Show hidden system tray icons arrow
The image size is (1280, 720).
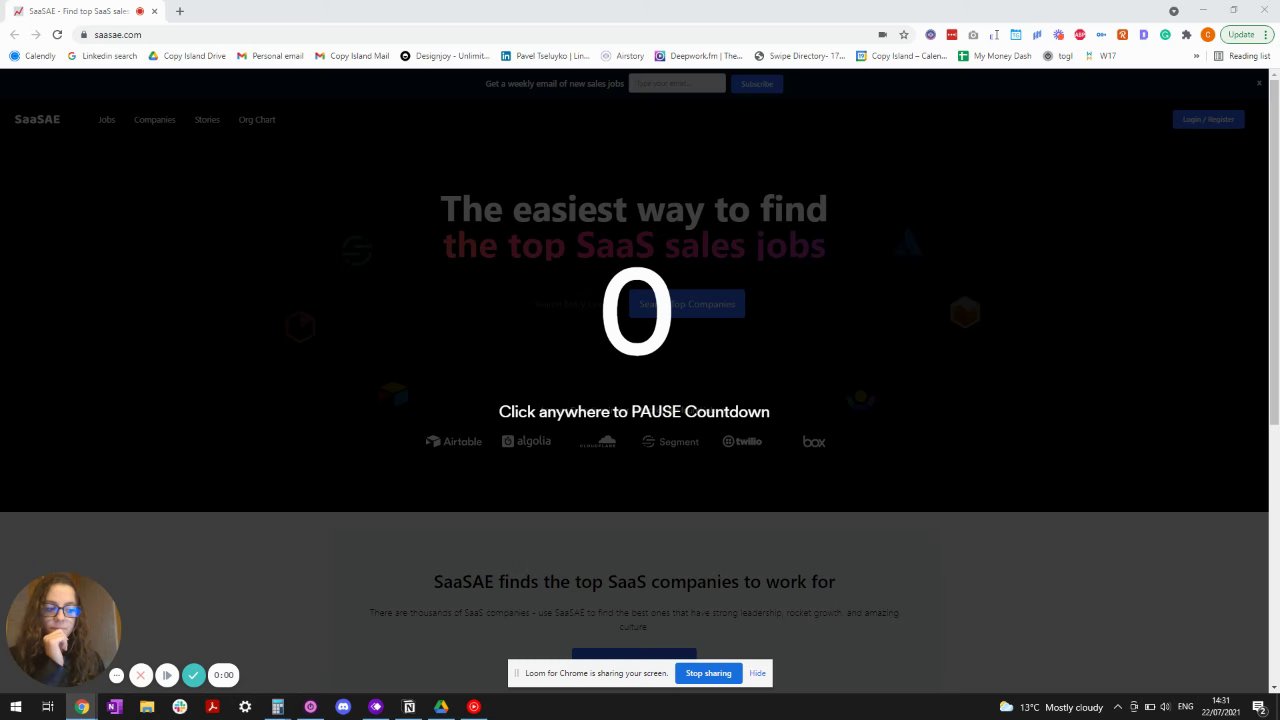click(1117, 707)
